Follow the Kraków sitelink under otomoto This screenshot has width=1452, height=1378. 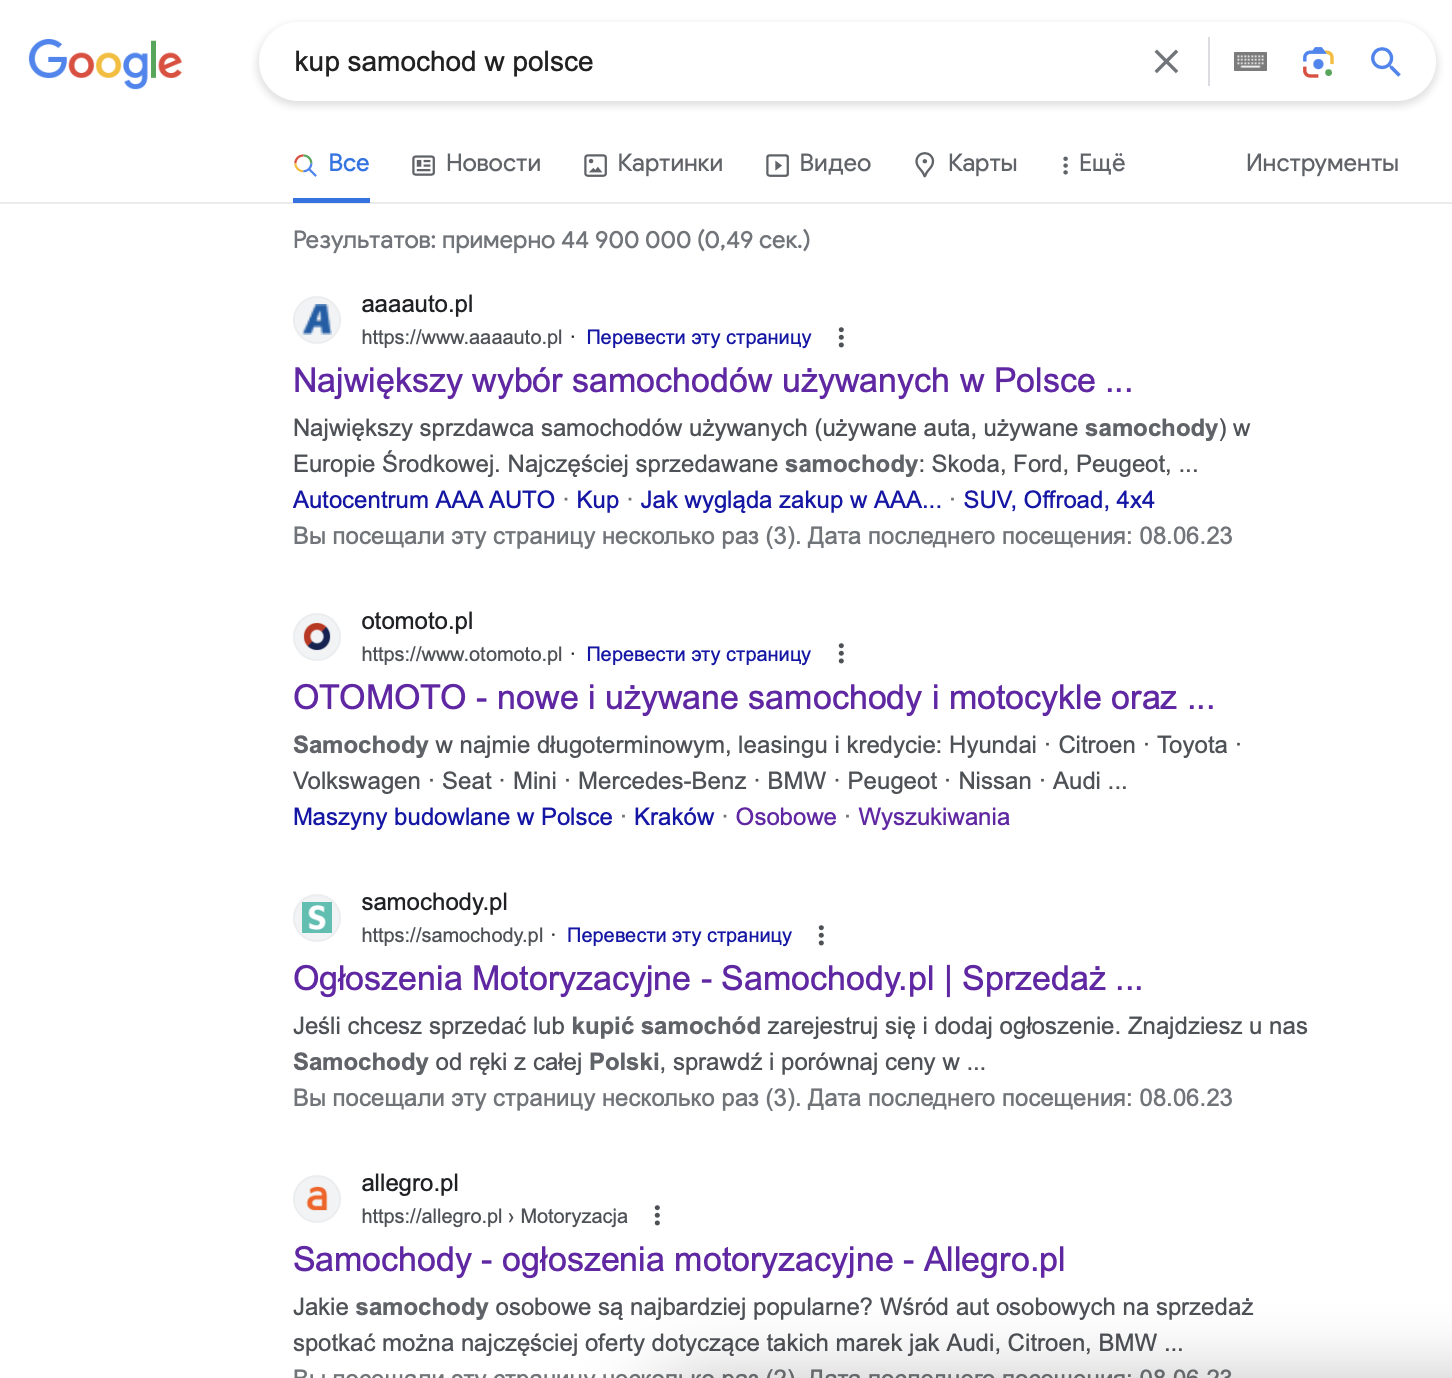click(674, 817)
